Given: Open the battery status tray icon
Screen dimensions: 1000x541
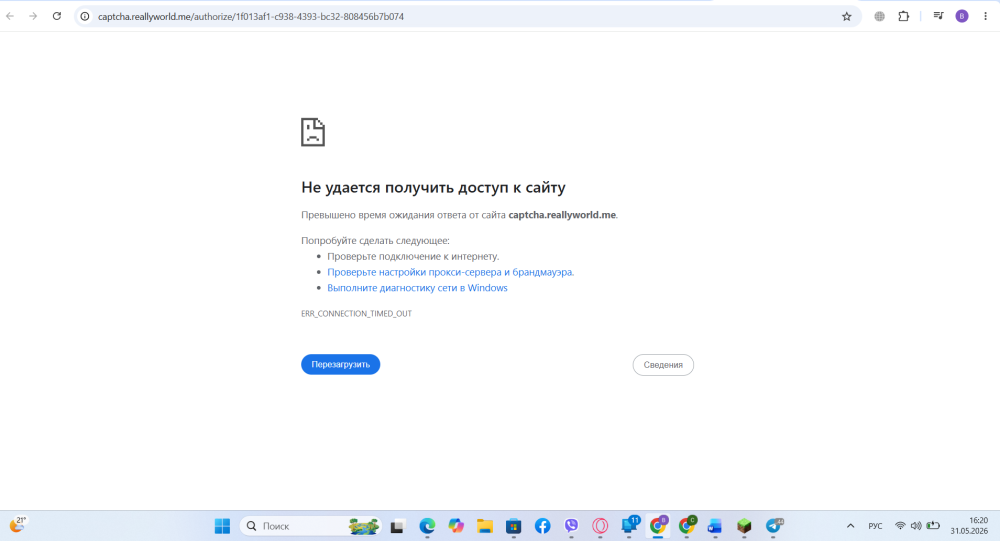Looking at the screenshot, I should pyautogui.click(x=933, y=526).
